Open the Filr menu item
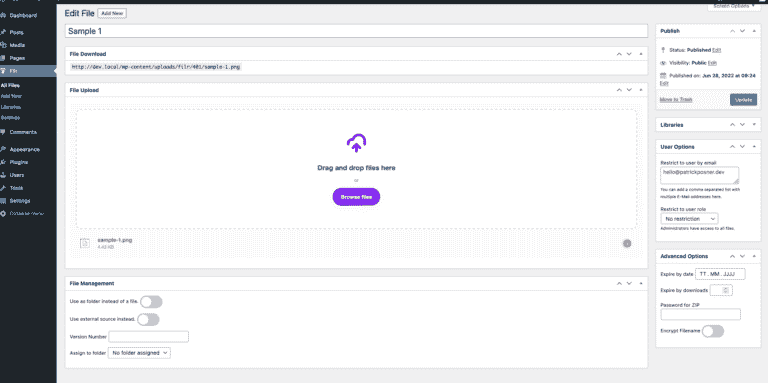The width and height of the screenshot is (768, 383). point(28,71)
